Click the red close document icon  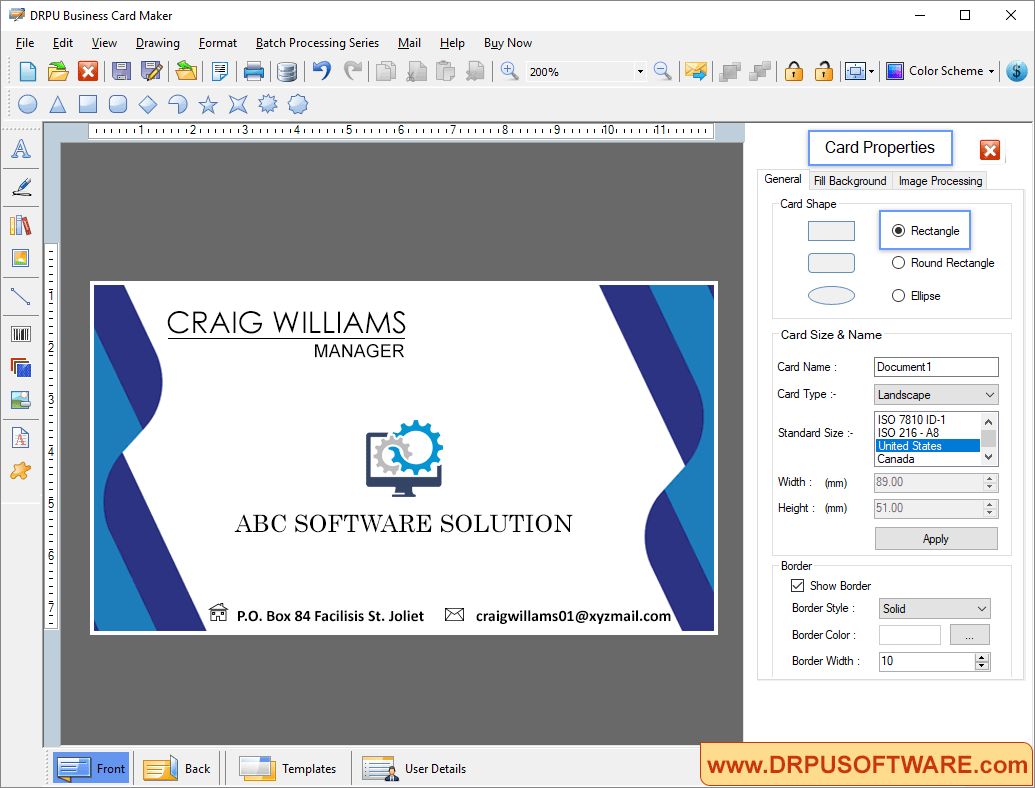88,71
